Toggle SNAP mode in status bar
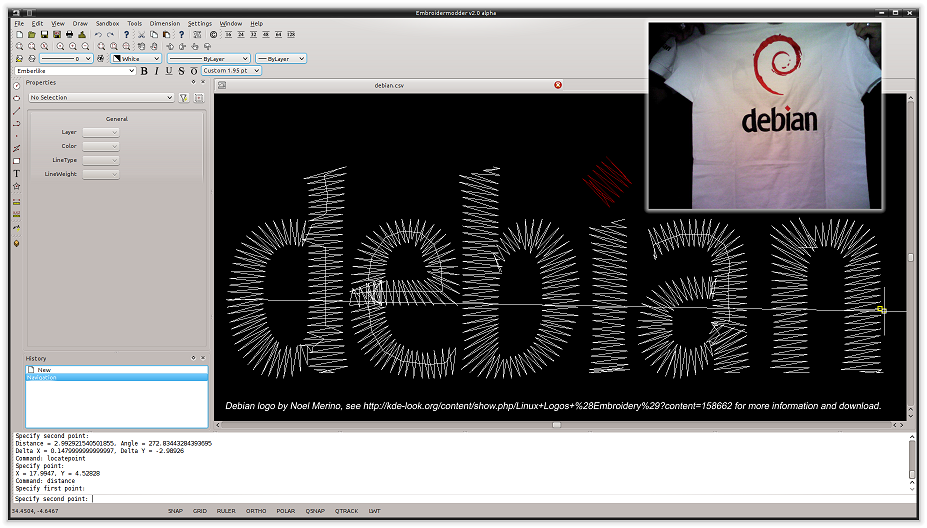Viewport: 927px width, 528px height. 175,511
